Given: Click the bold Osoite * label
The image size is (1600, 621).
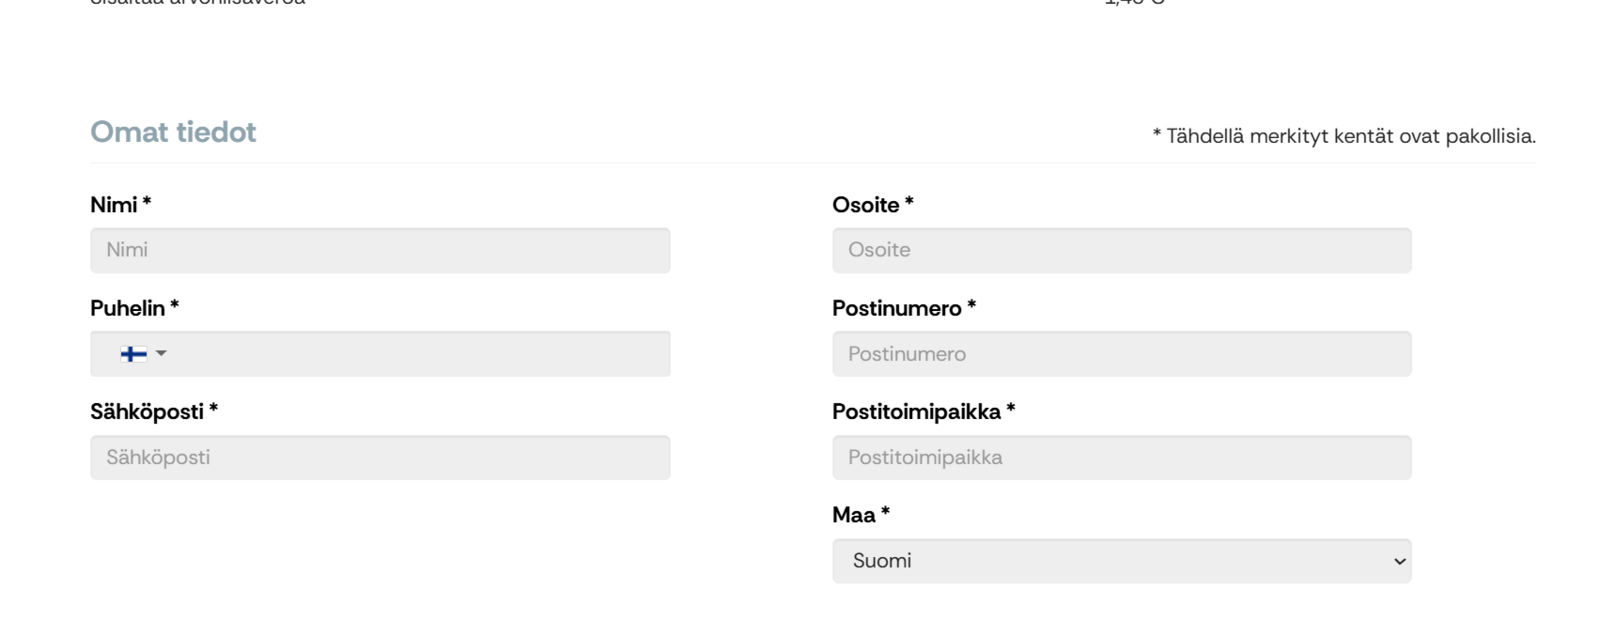Looking at the screenshot, I should coord(873,205).
